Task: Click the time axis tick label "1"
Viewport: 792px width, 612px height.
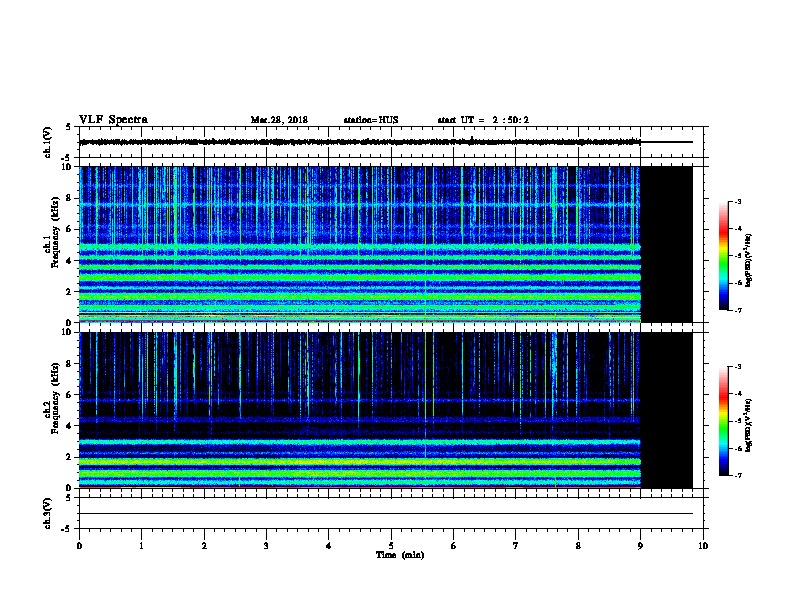Action: (x=141, y=545)
